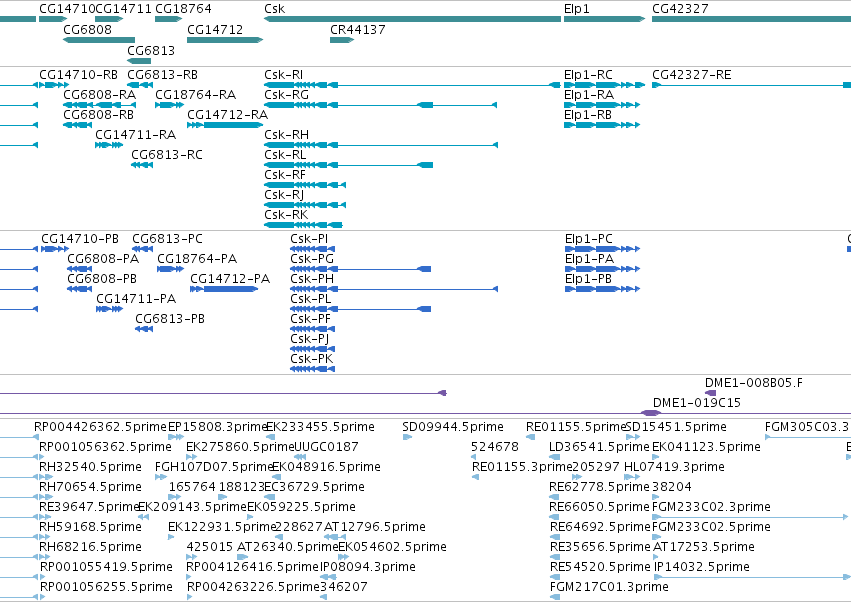Select EST FGM233C02.3prime
The image size is (851, 602).
point(750,517)
